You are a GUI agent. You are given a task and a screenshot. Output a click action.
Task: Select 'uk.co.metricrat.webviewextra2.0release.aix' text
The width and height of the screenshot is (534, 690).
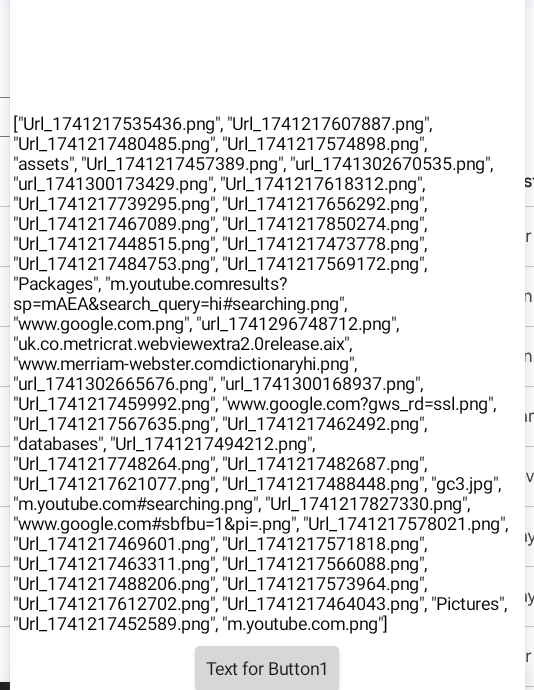181,344
